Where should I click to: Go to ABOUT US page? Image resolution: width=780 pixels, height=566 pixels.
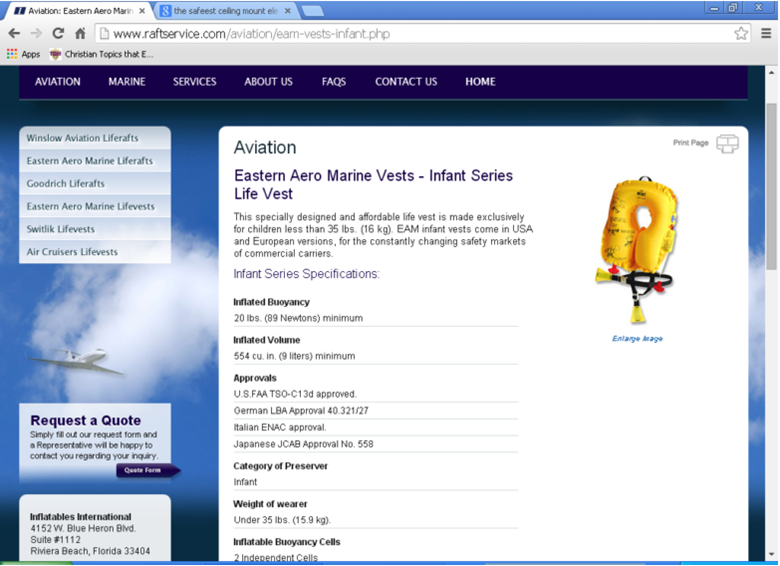pos(268,82)
